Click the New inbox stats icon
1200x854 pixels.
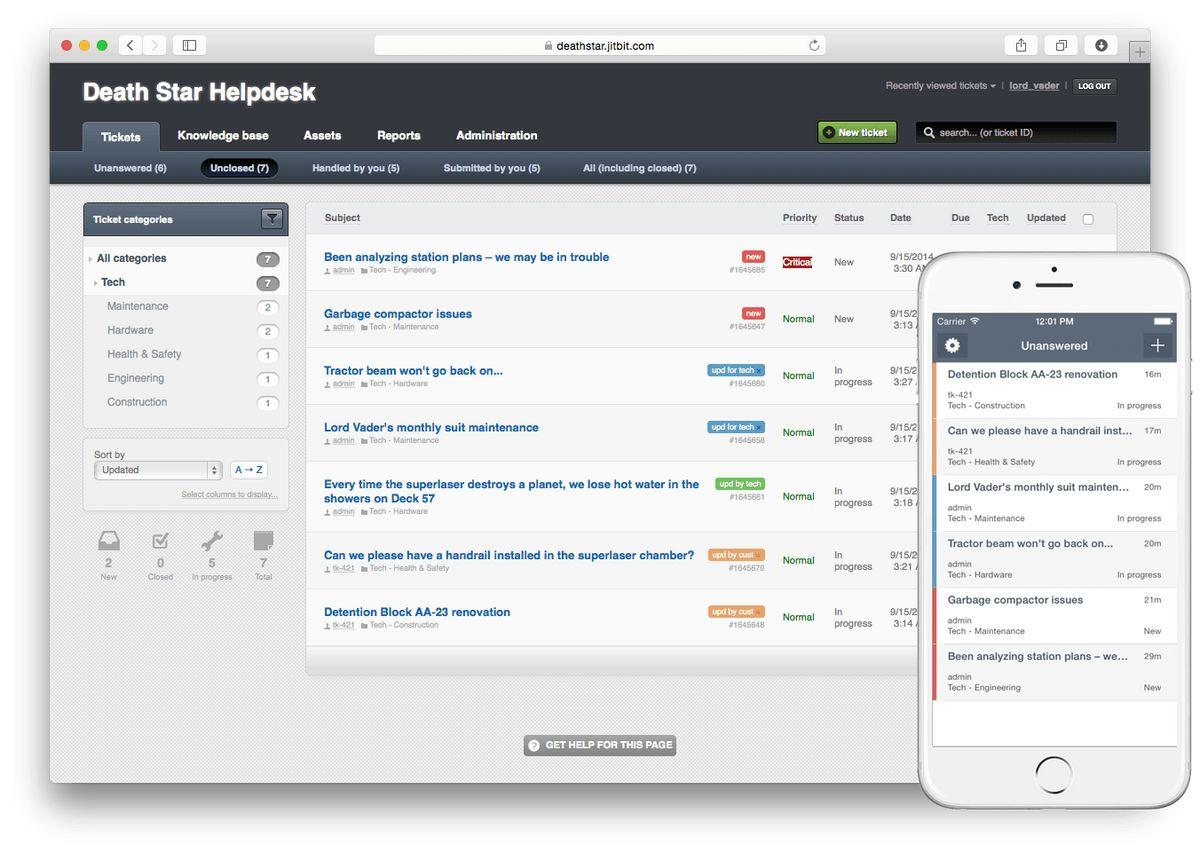tap(109, 541)
